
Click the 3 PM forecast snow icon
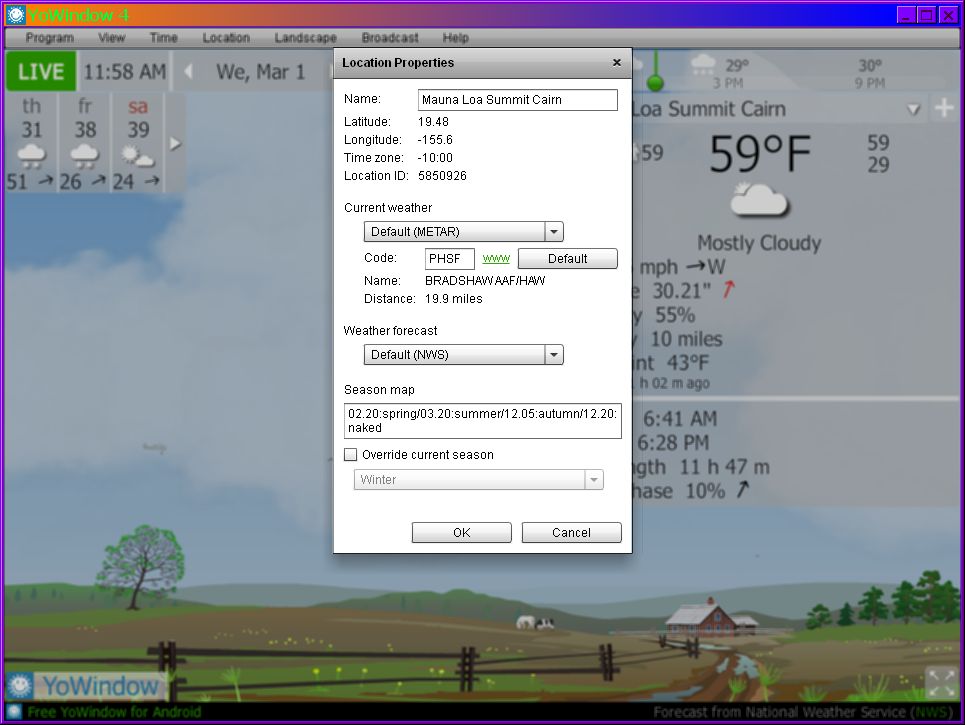click(703, 64)
